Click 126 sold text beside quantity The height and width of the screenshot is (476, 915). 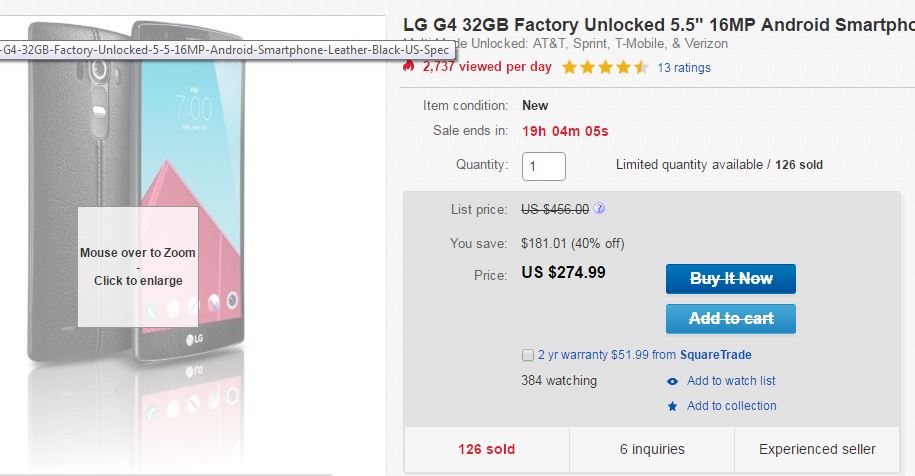click(799, 165)
